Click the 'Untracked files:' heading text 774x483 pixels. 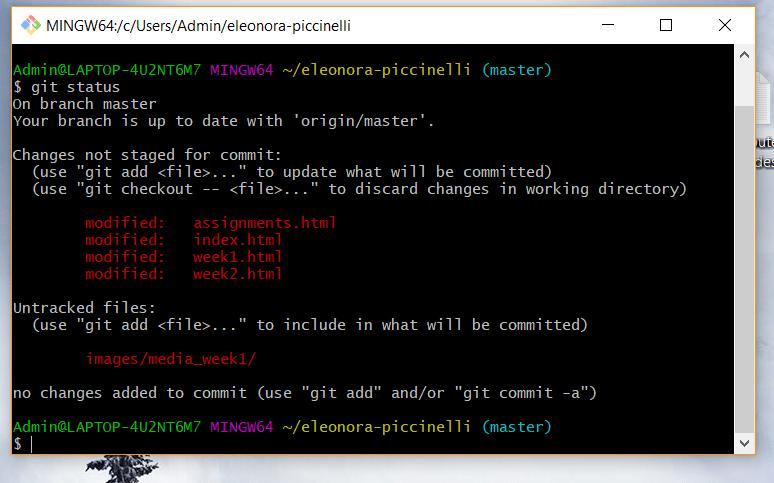tap(84, 308)
